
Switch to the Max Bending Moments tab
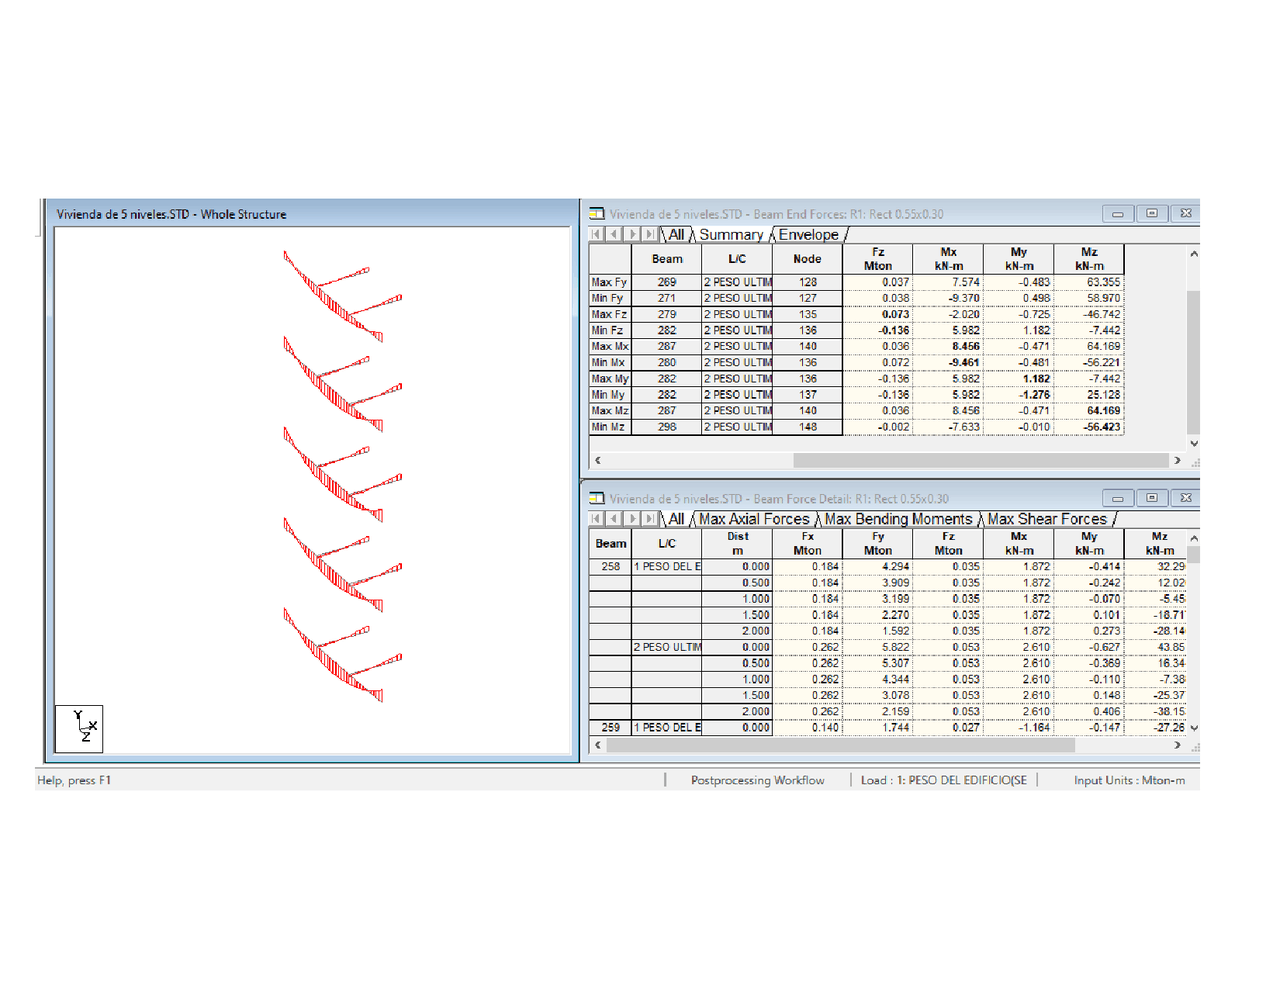[898, 519]
